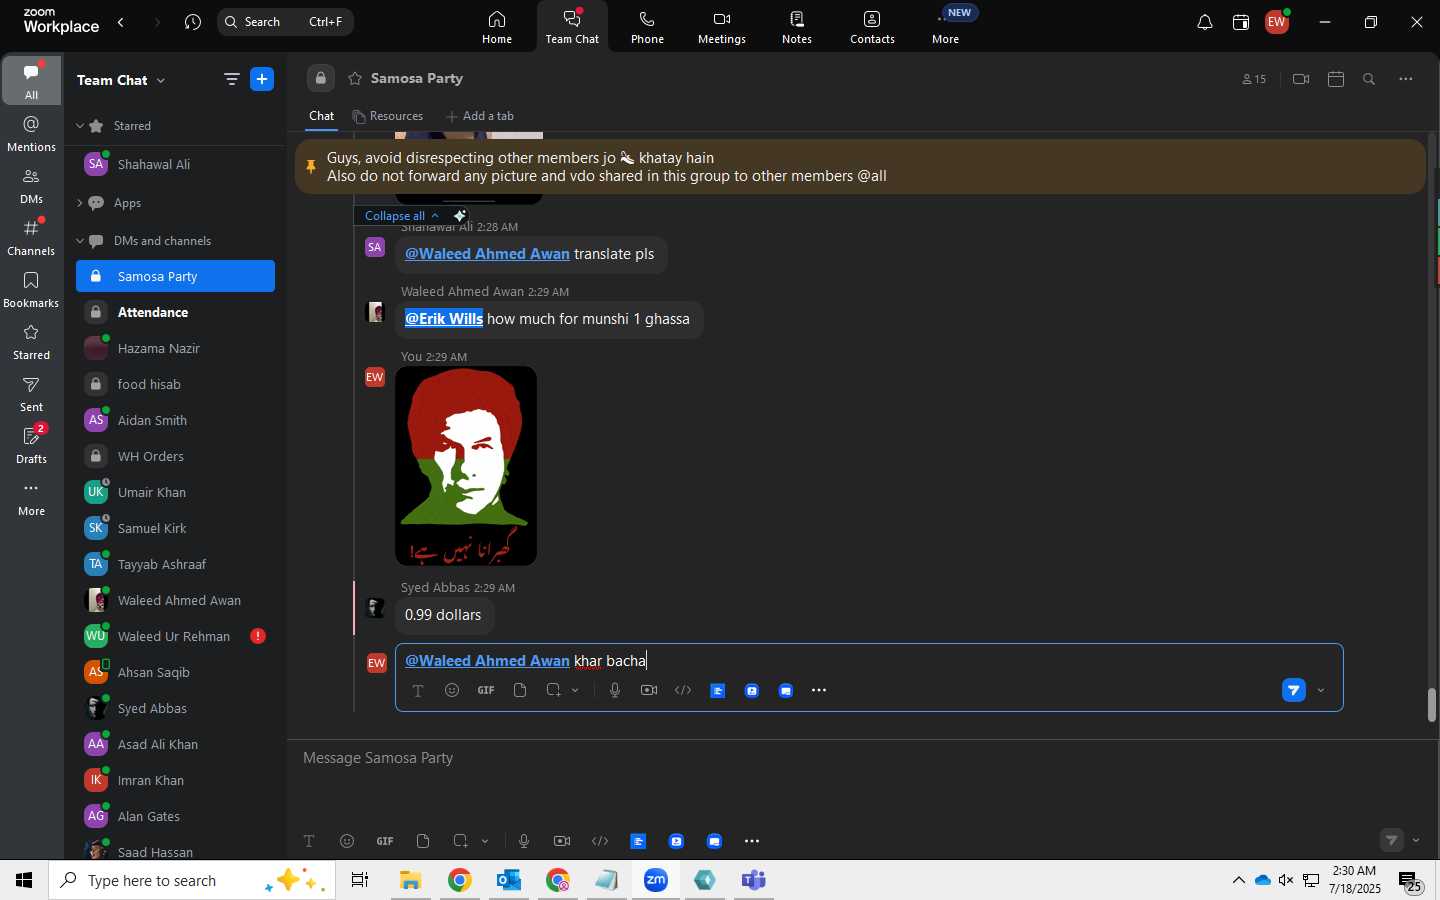This screenshot has width=1440, height=900.
Task: Collapse the DMs and channels section
Action: point(80,241)
